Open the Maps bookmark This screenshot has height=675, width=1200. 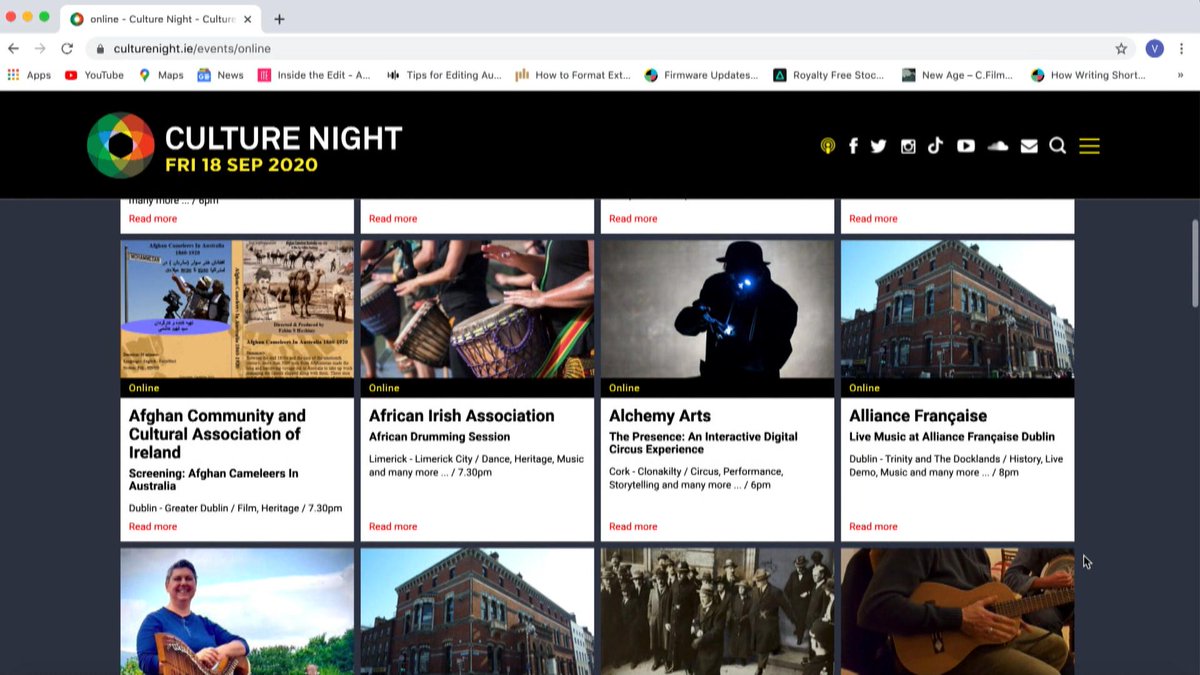click(x=161, y=75)
